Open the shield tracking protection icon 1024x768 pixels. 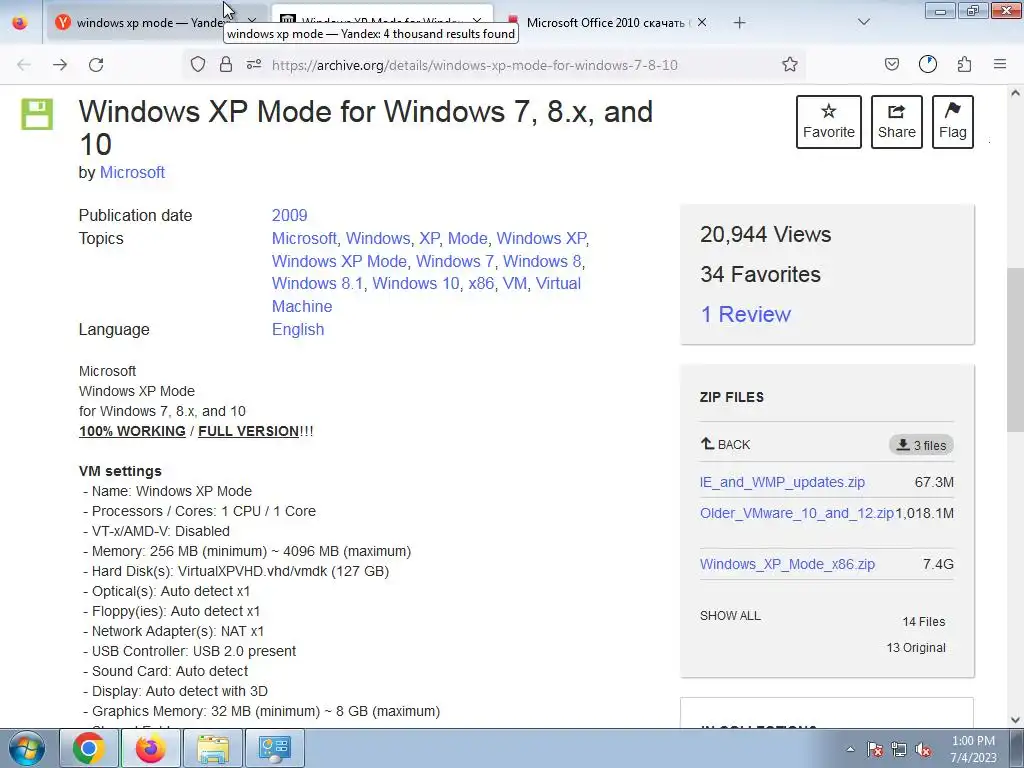point(198,64)
